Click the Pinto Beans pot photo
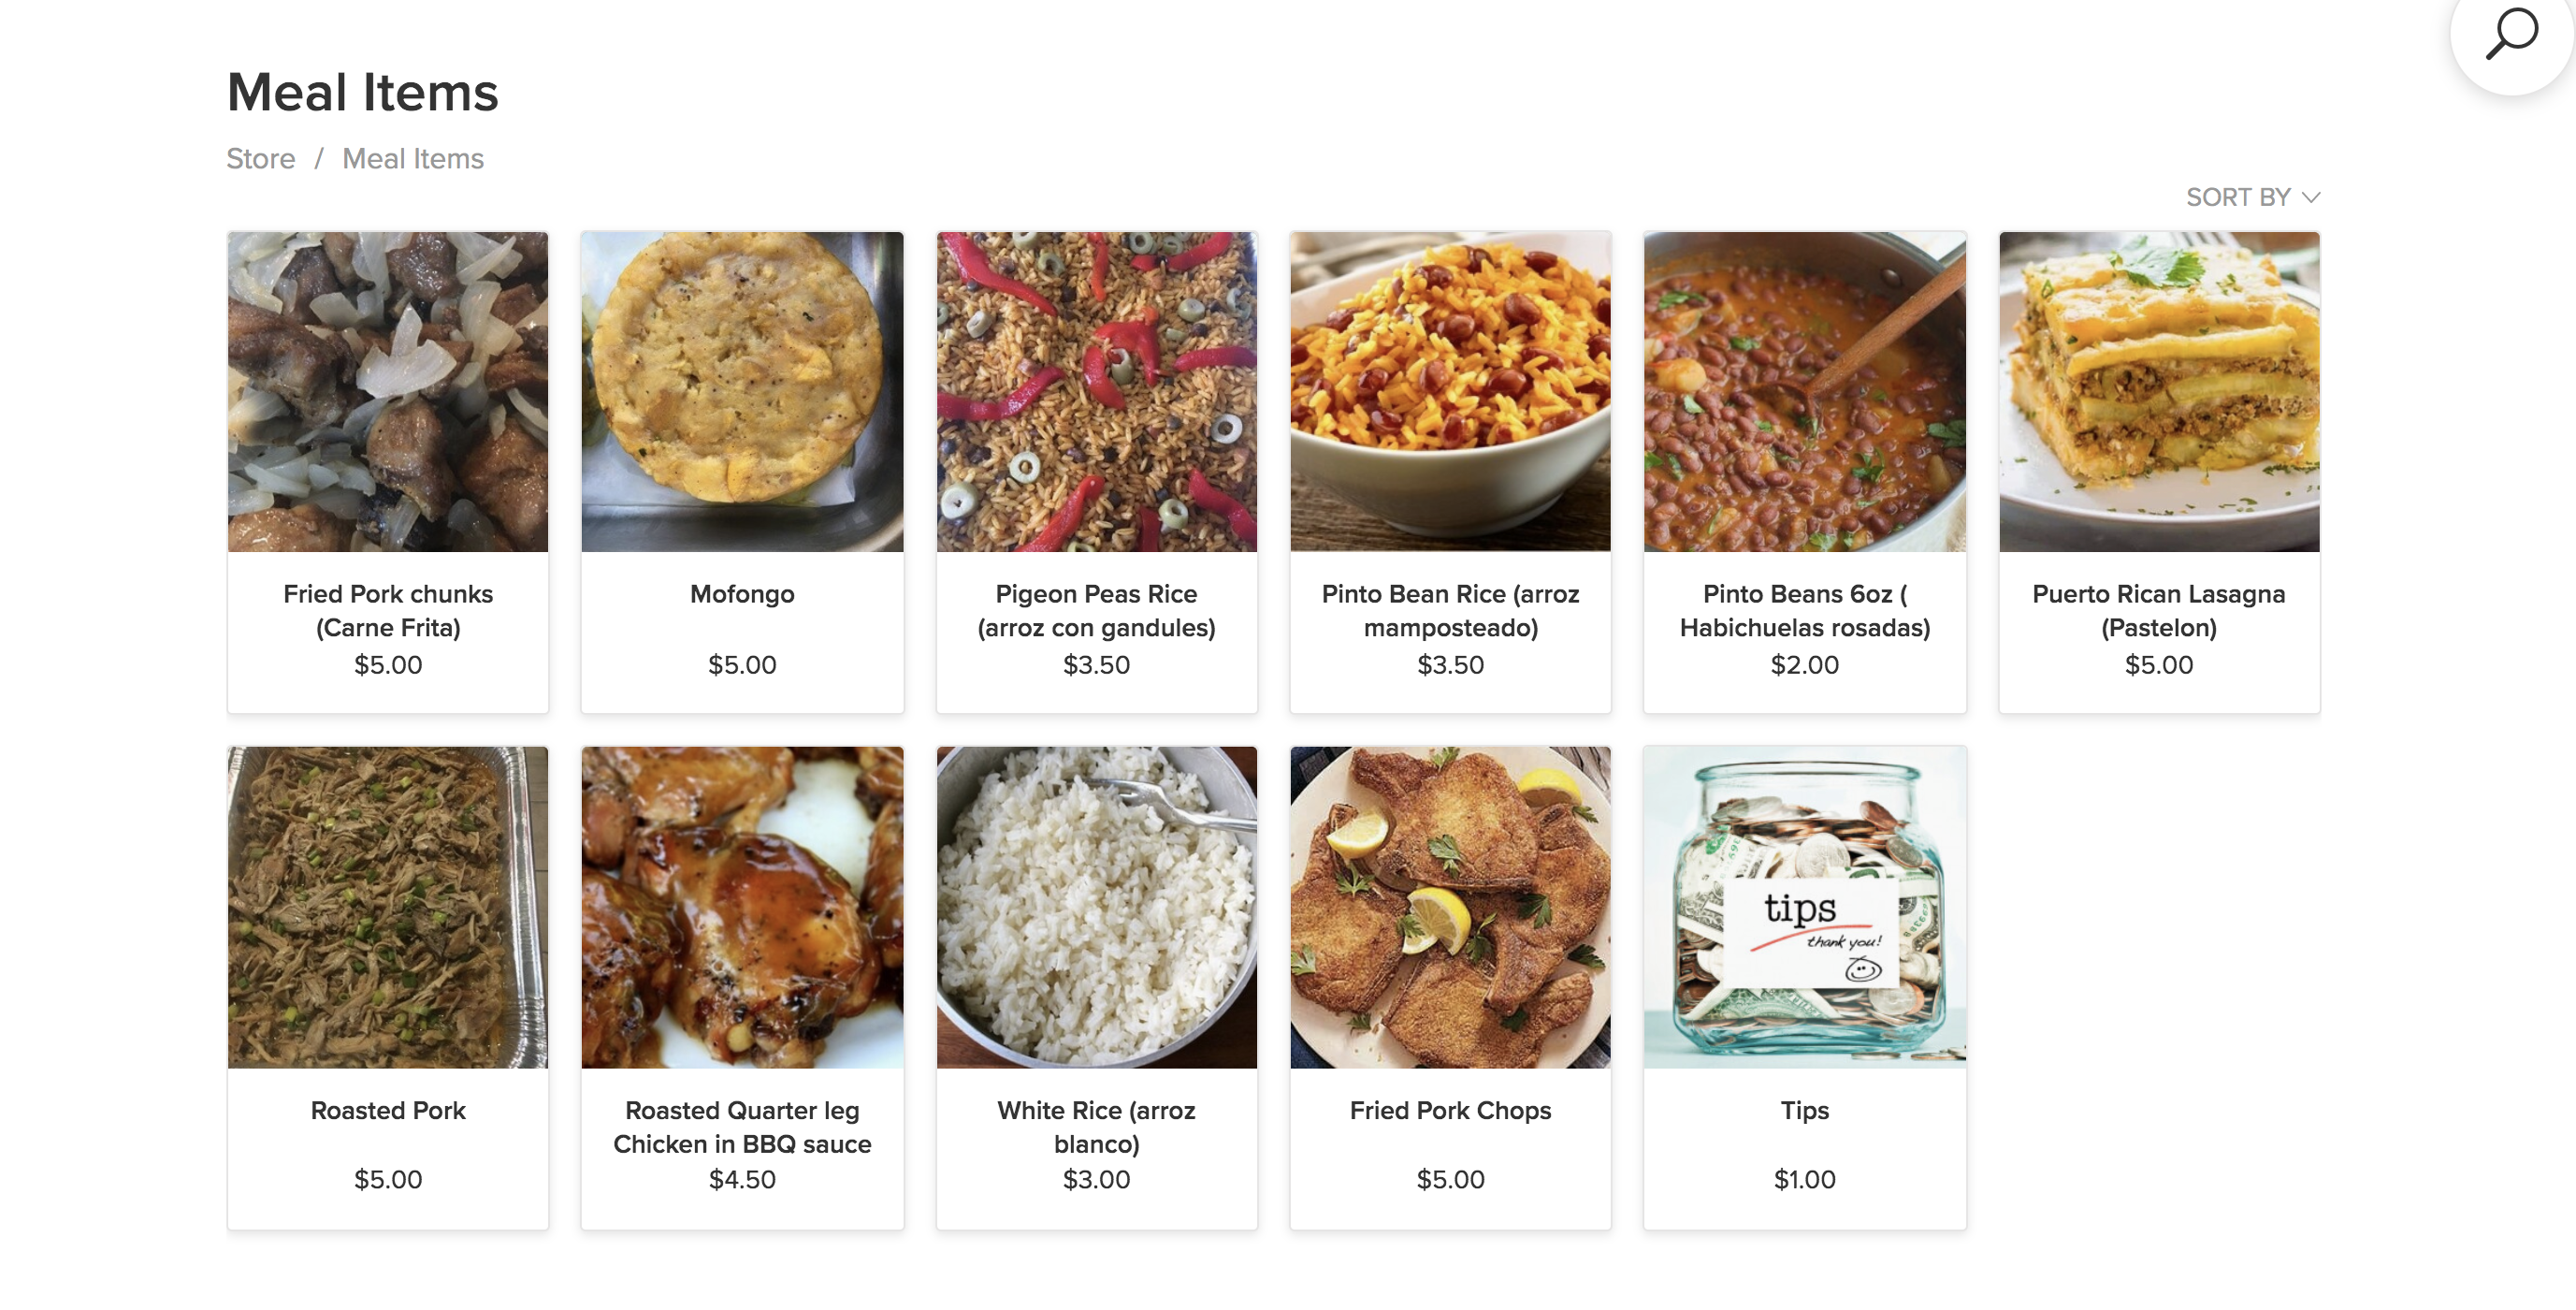The width and height of the screenshot is (2576, 1310). [x=1804, y=392]
